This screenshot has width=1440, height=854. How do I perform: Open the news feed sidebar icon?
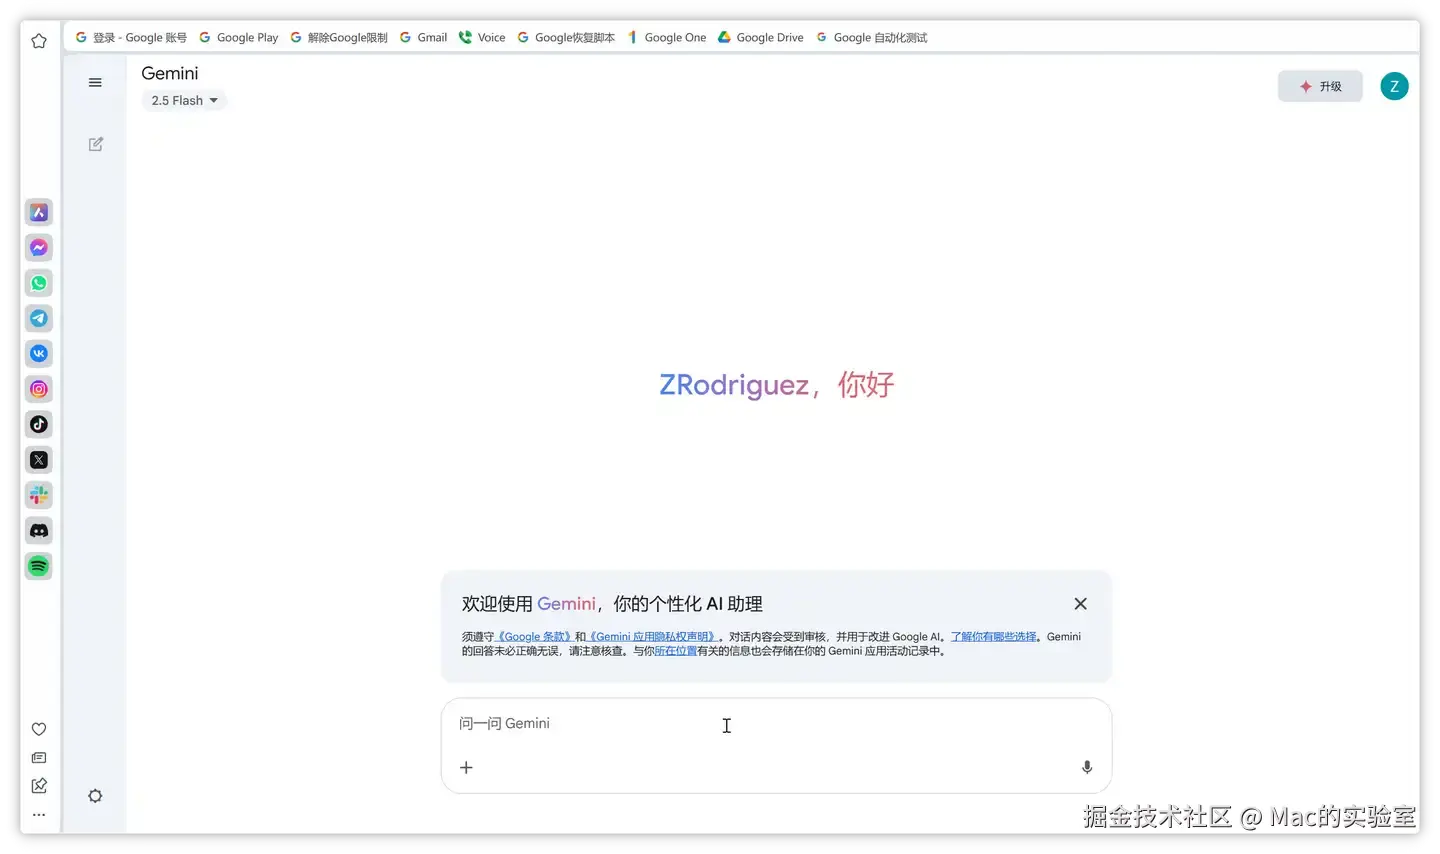point(39,758)
